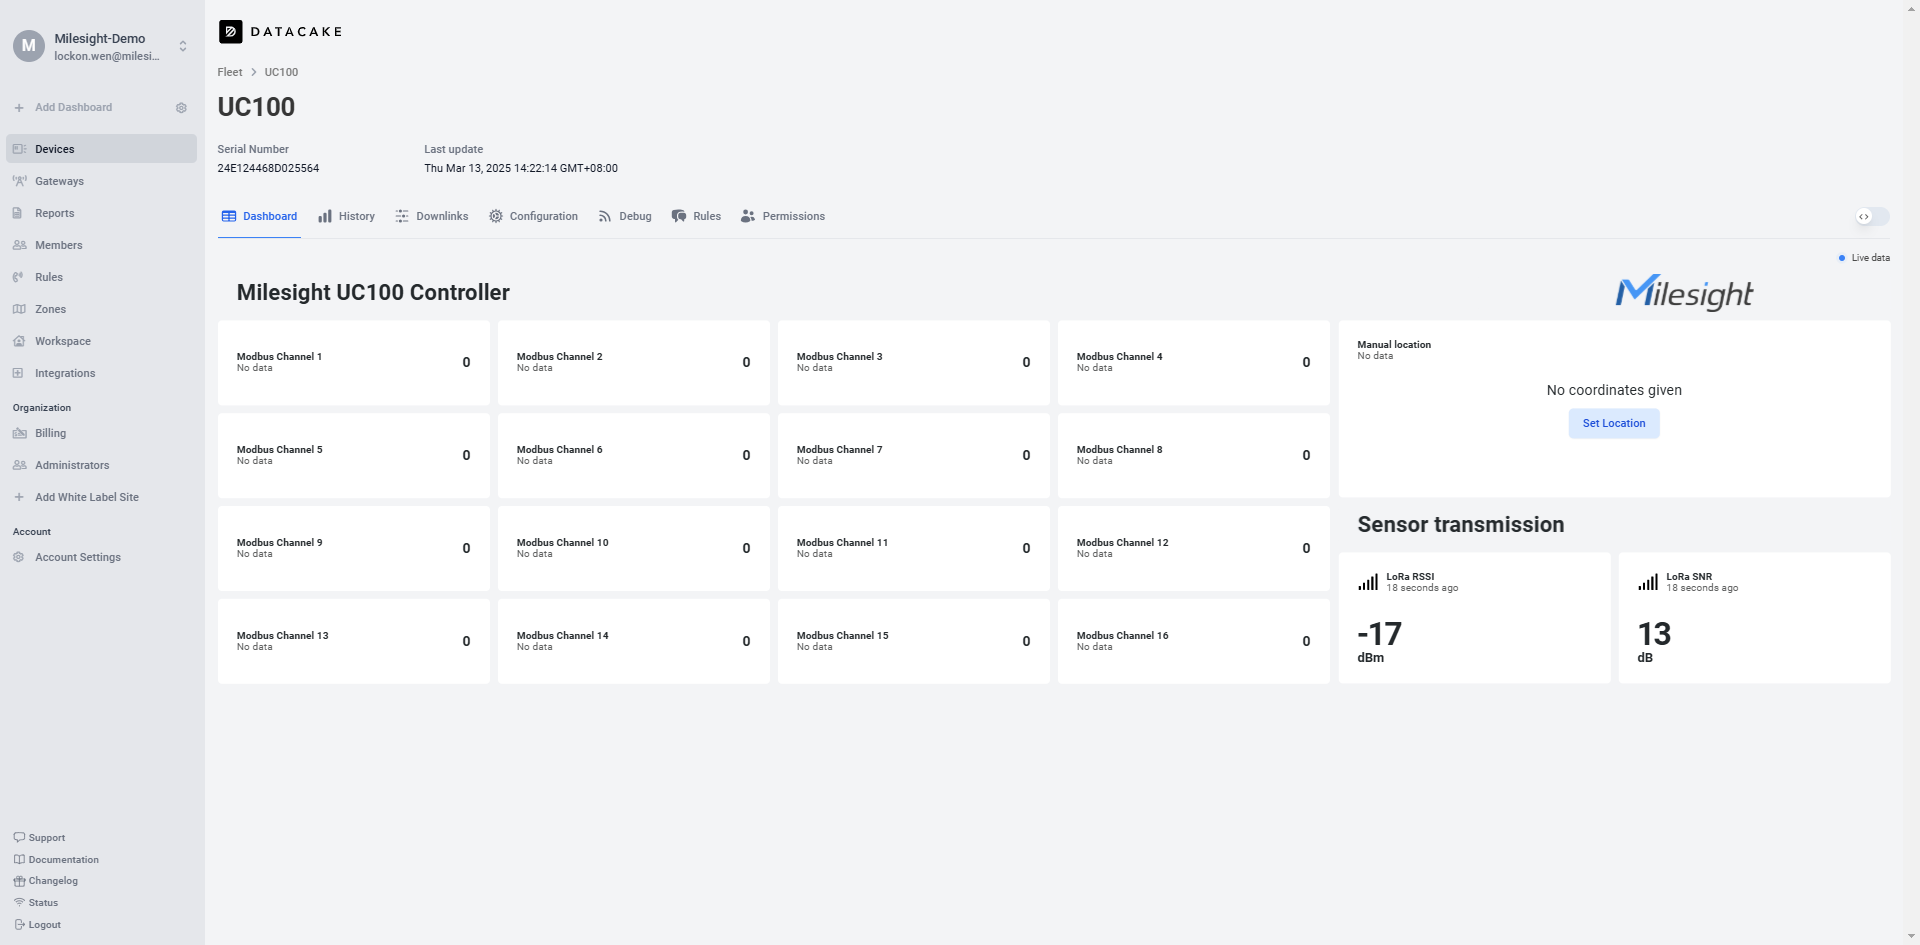This screenshot has height=945, width=1920.
Task: Click the Changelog gift icon
Action: pos(19,881)
